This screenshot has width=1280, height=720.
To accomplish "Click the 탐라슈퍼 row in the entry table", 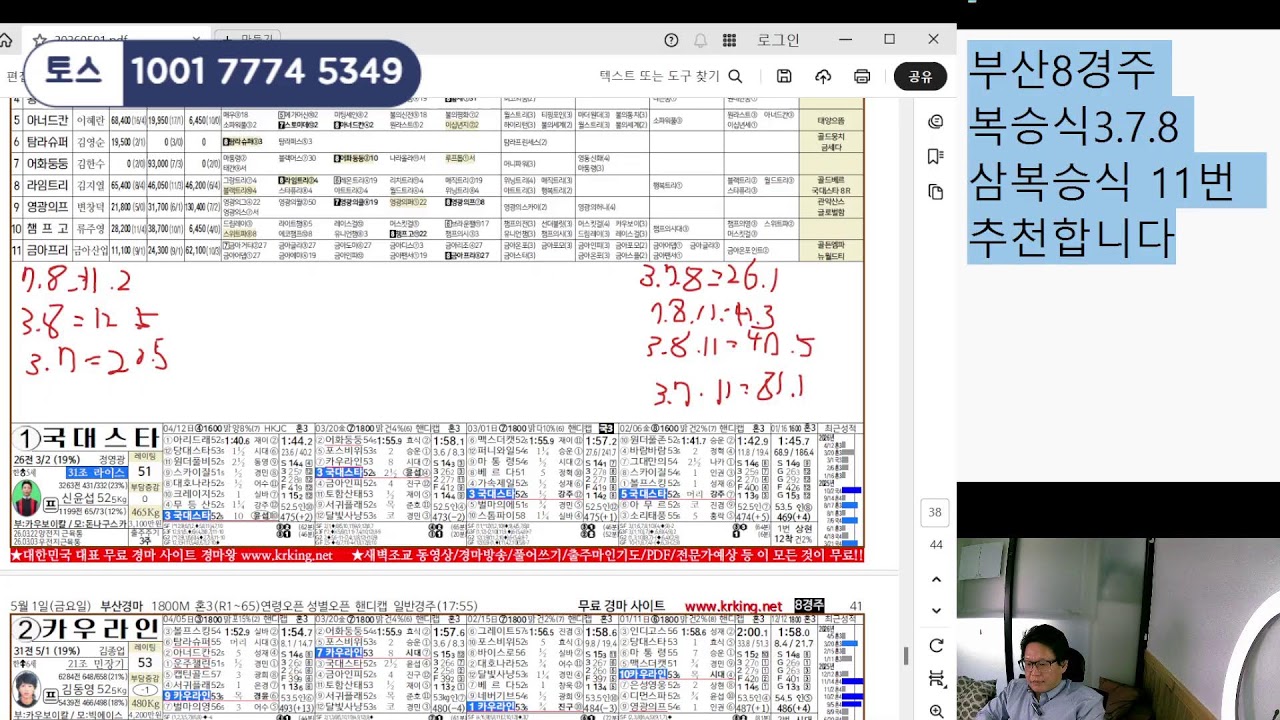I will [437, 142].
